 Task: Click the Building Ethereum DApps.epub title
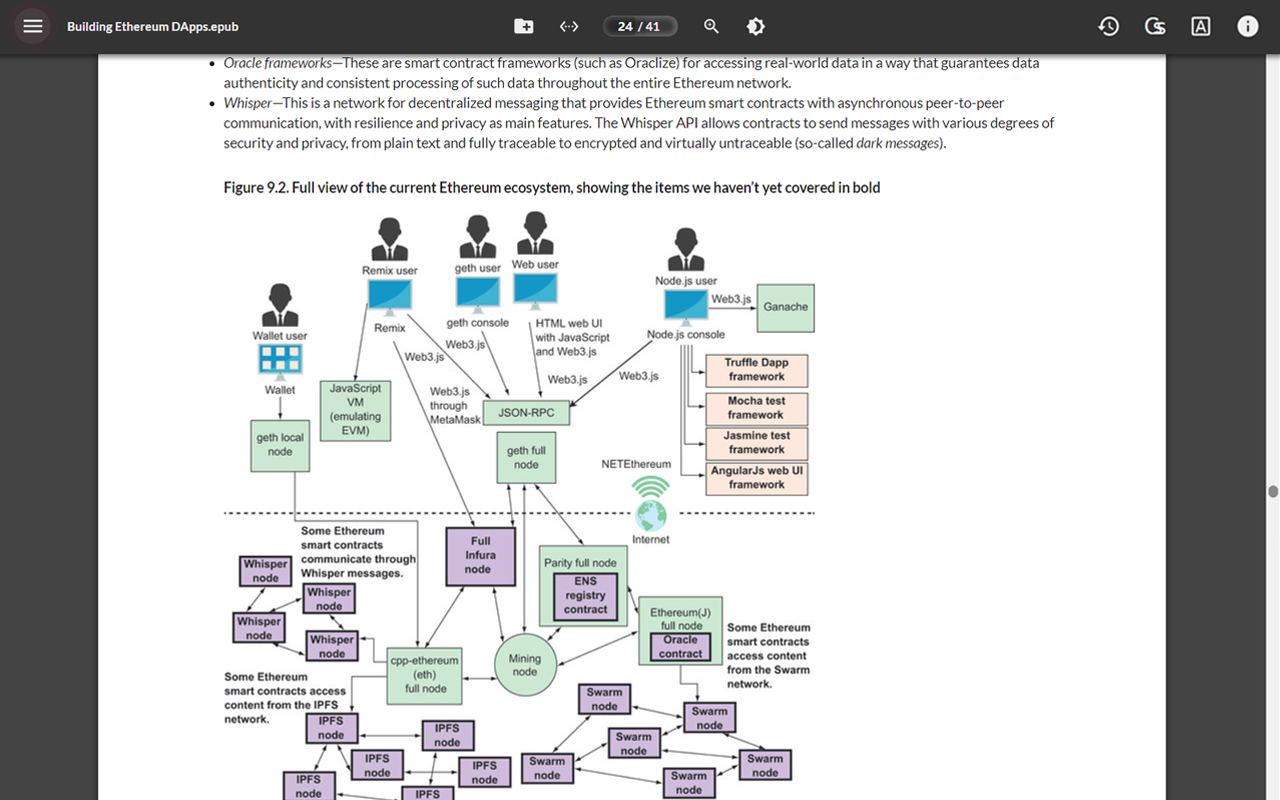[152, 27]
